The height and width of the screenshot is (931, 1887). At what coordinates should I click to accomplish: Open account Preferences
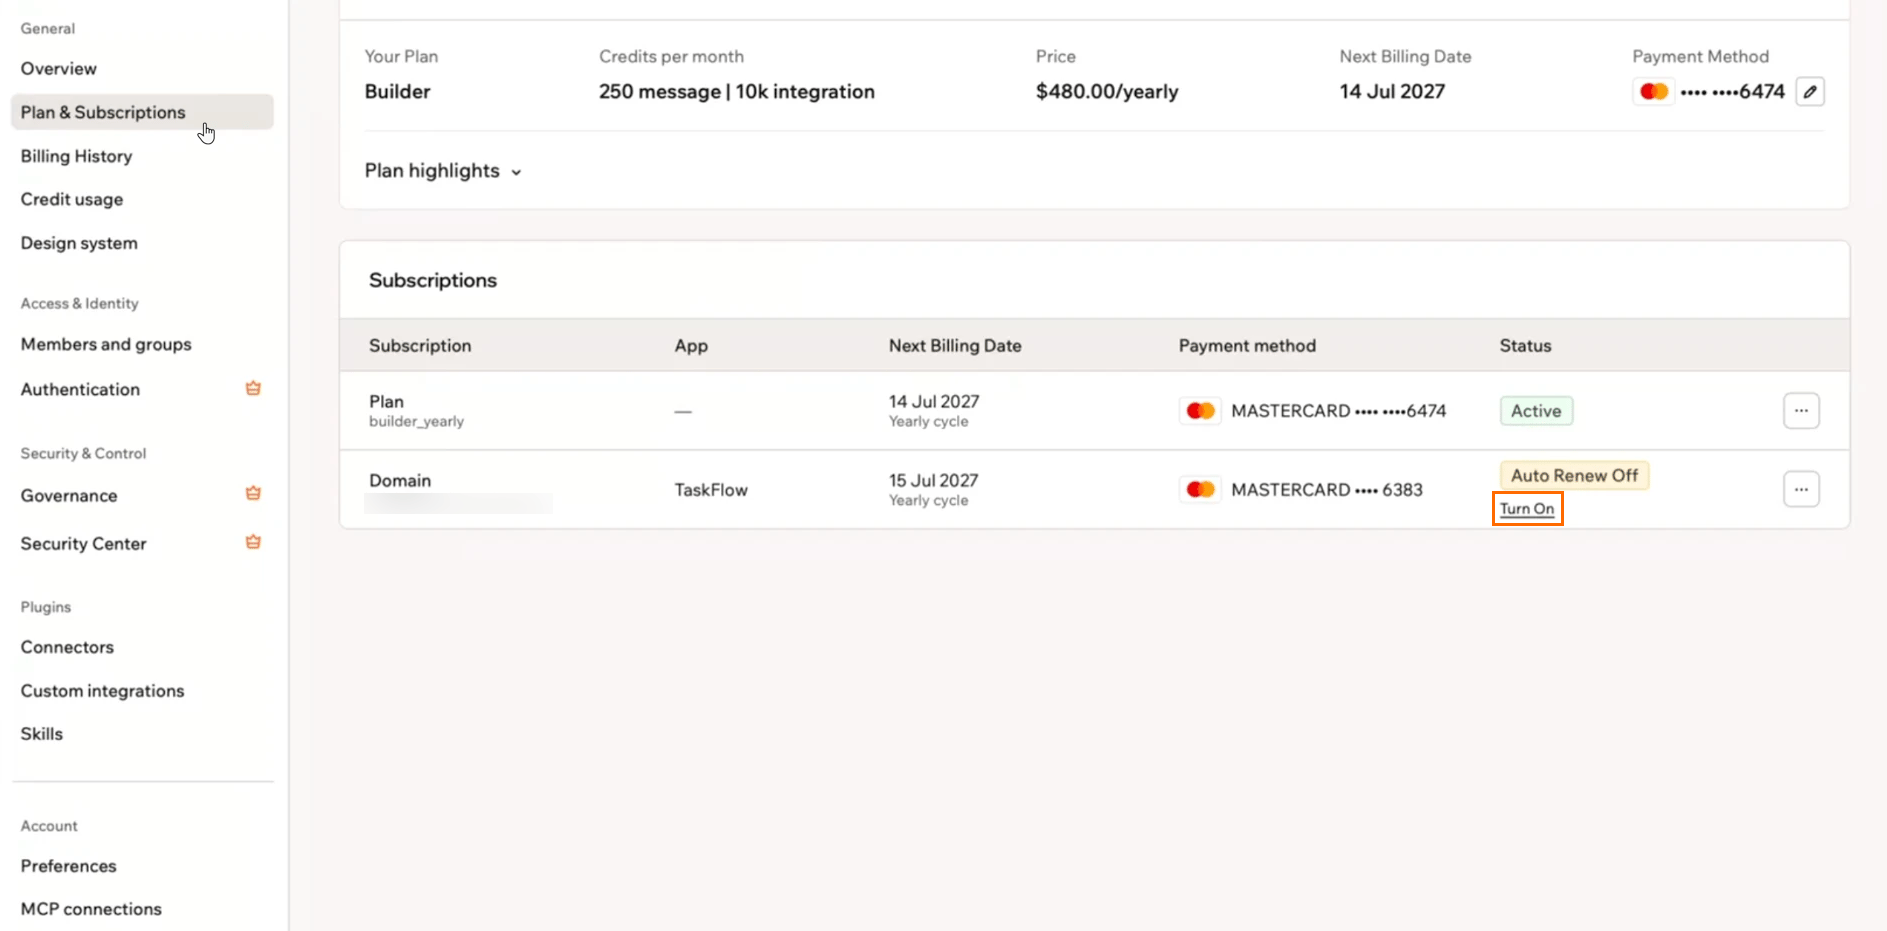tap(68, 866)
